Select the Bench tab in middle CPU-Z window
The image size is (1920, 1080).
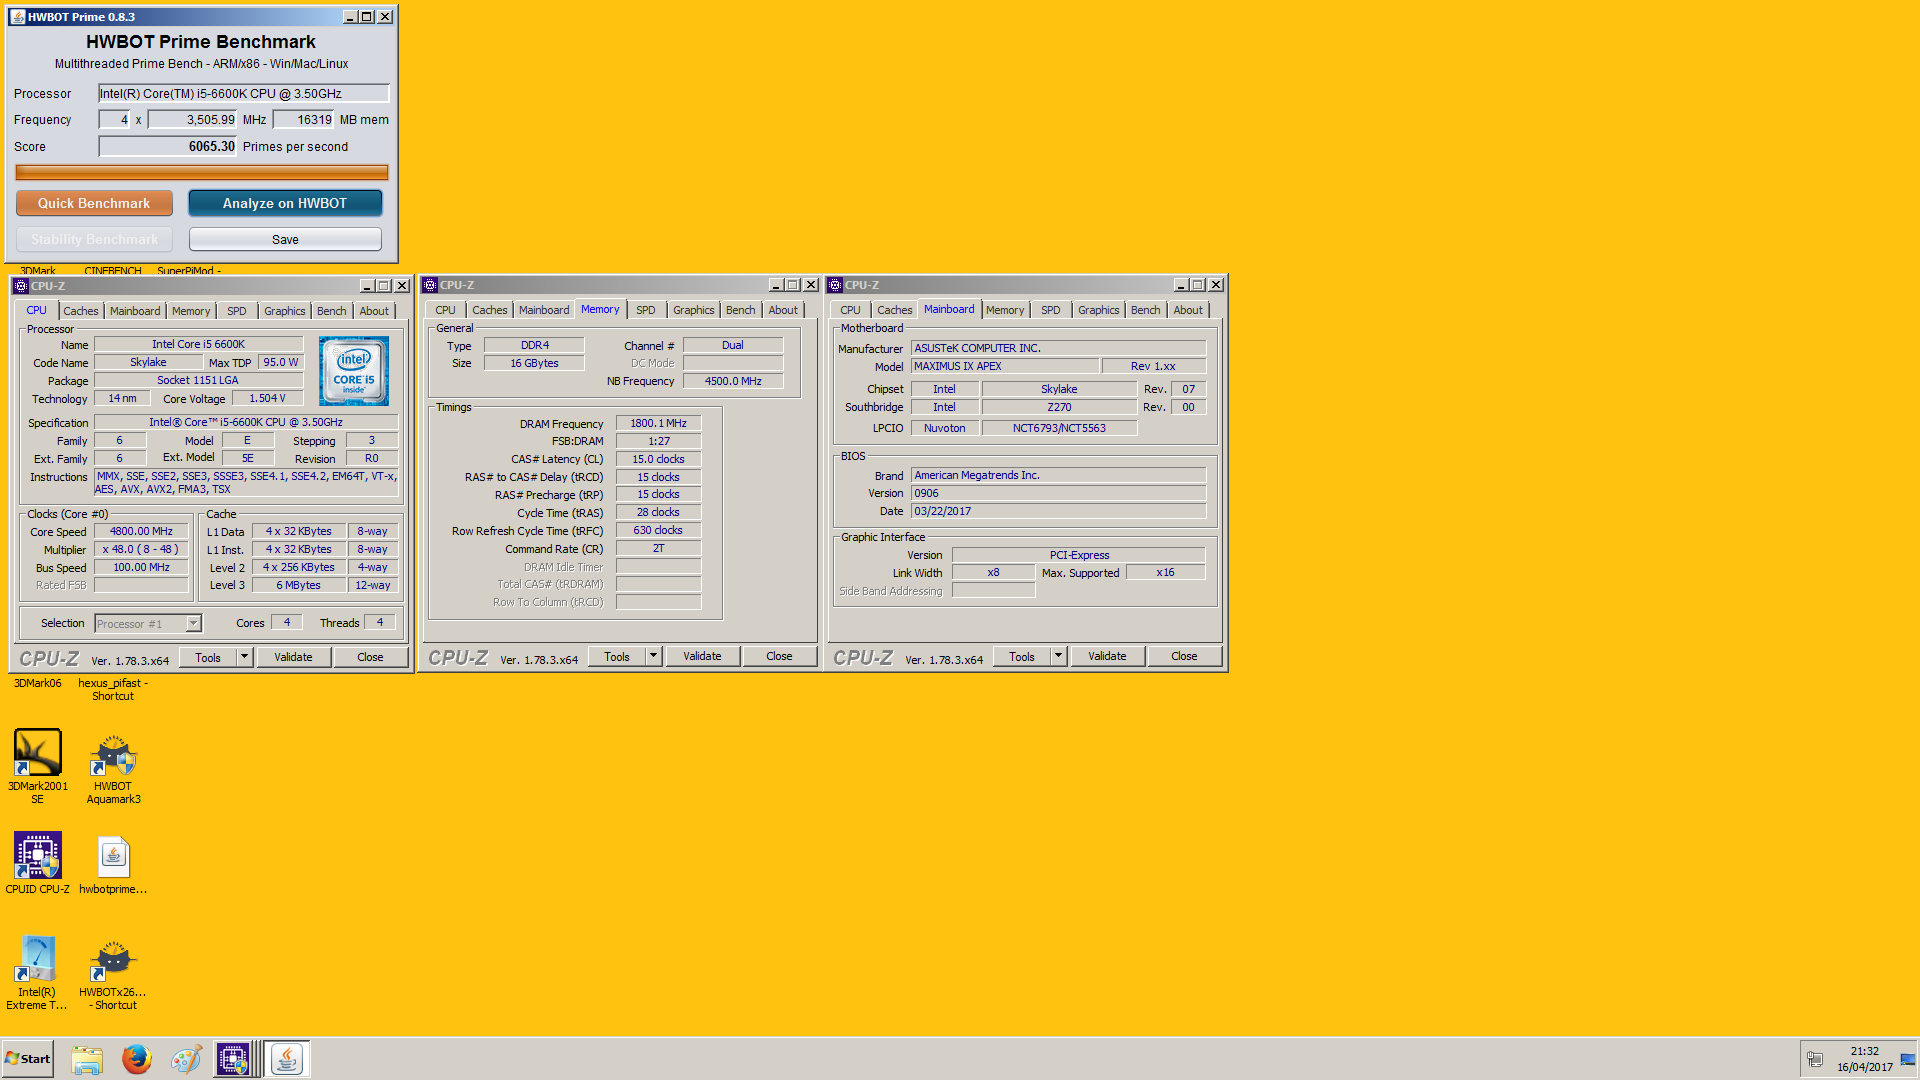click(x=741, y=310)
